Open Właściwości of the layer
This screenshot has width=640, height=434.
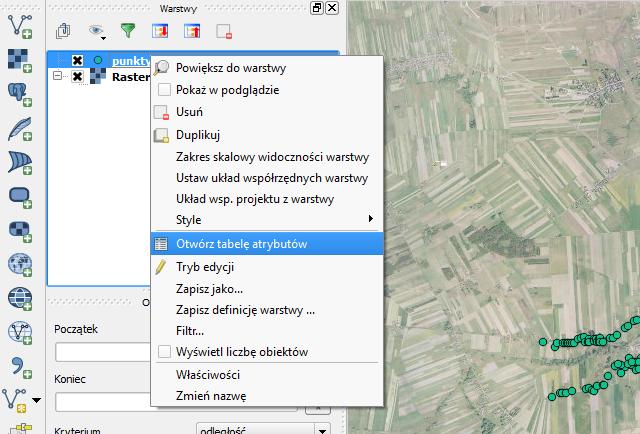[267, 375]
